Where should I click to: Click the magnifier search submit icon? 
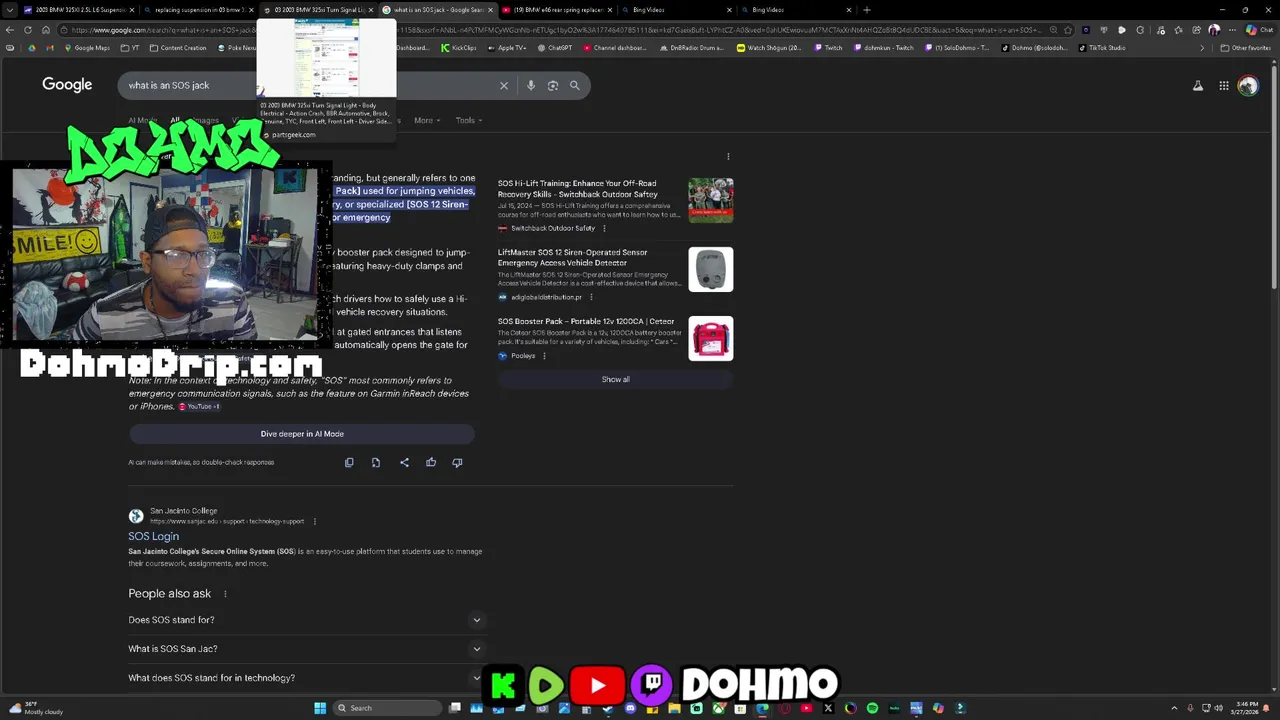point(575,85)
